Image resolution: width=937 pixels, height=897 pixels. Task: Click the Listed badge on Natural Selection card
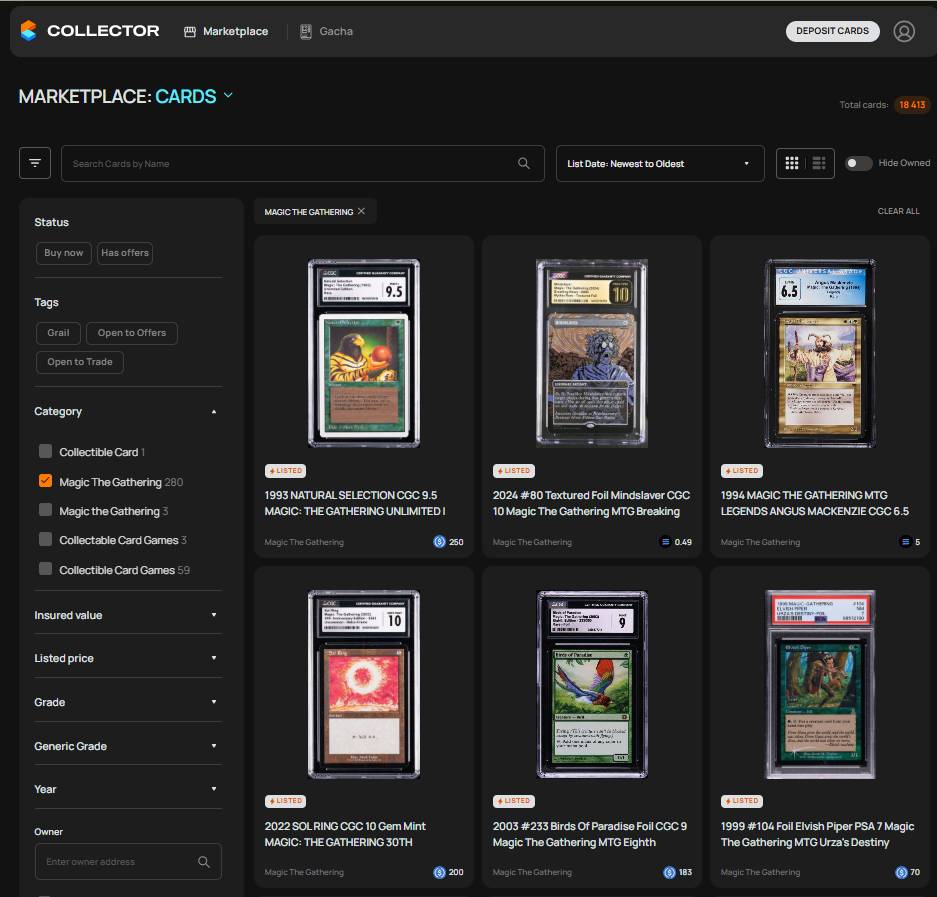point(285,470)
